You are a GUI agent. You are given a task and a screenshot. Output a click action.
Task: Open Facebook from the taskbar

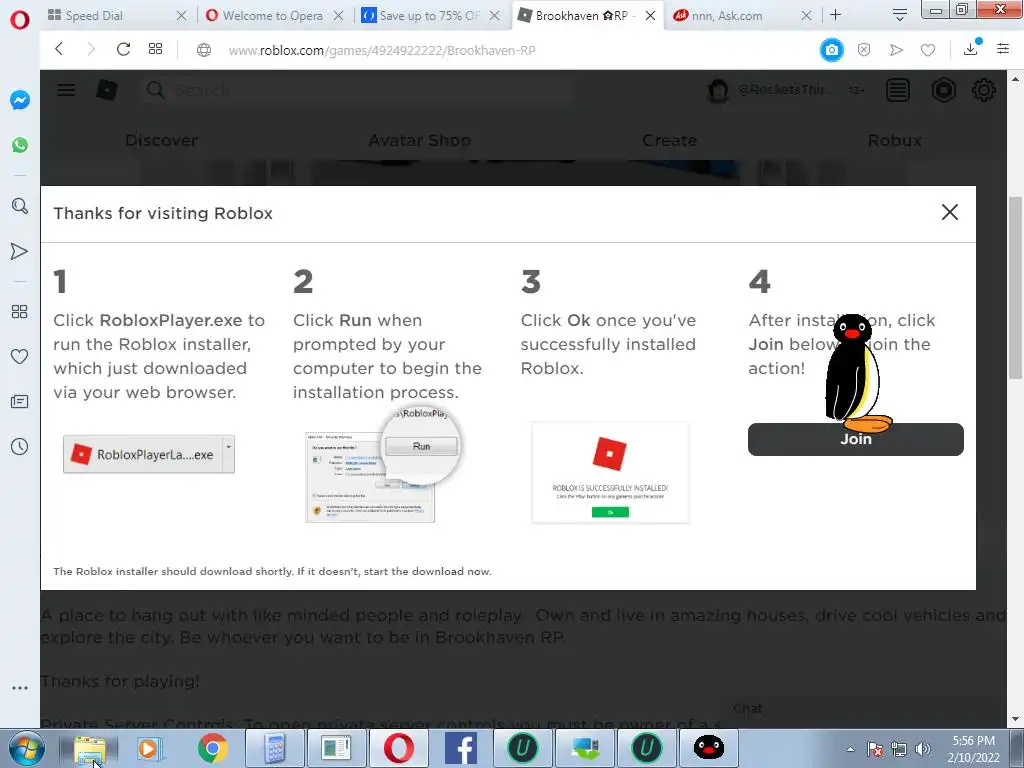460,748
